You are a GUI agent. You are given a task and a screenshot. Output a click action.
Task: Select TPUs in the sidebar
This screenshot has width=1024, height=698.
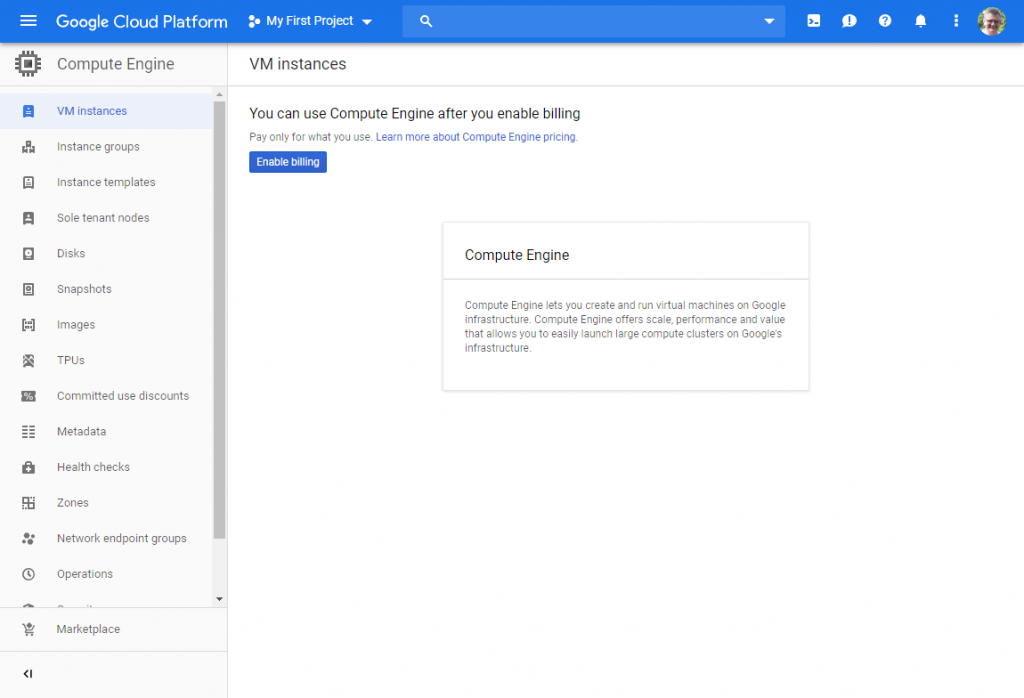coord(106,360)
